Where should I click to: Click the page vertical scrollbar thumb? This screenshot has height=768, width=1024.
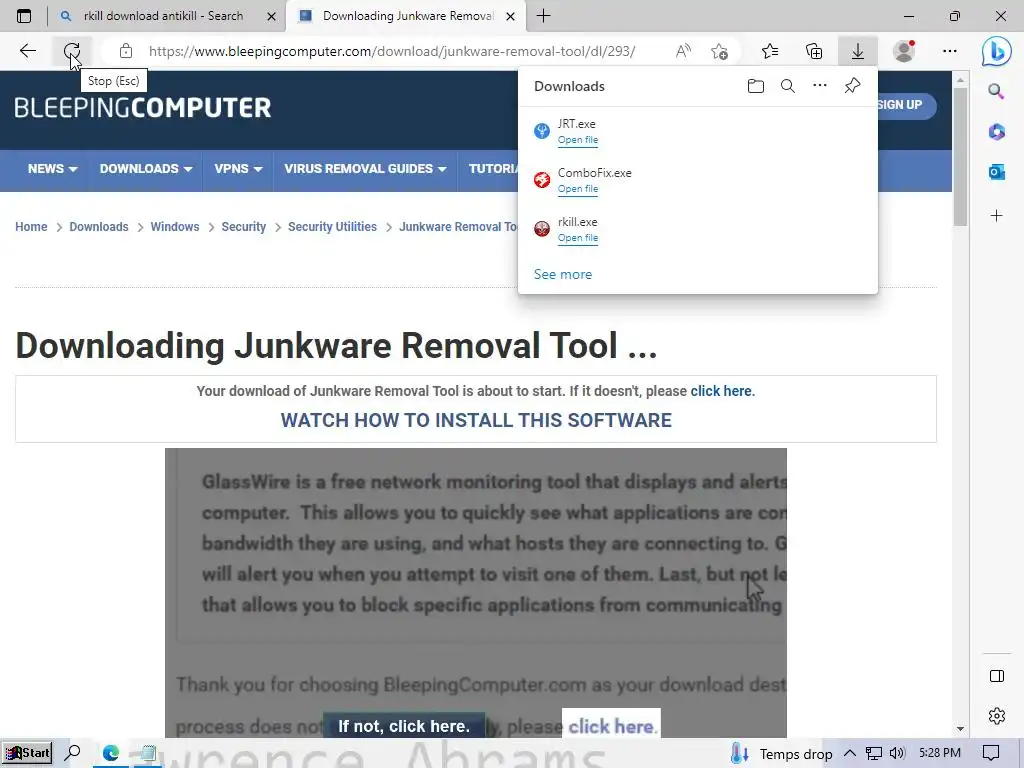click(960, 157)
